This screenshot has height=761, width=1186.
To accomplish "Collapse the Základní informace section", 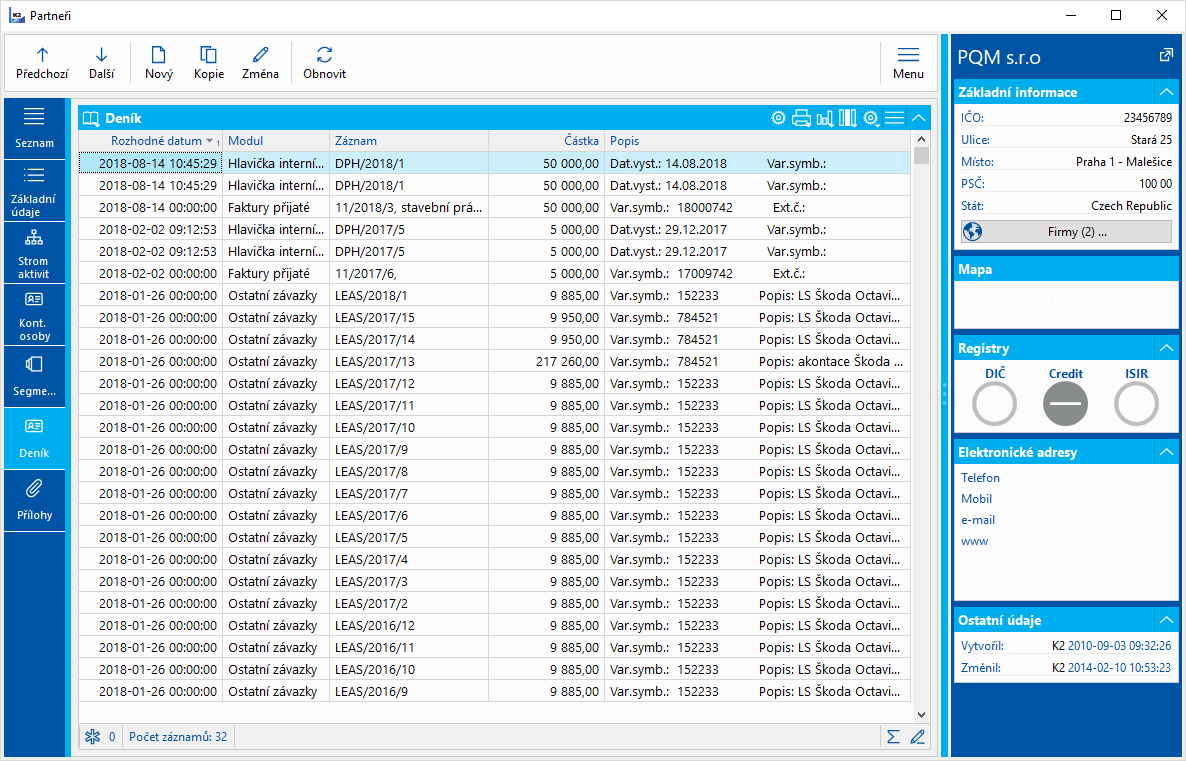I will coord(1165,92).
